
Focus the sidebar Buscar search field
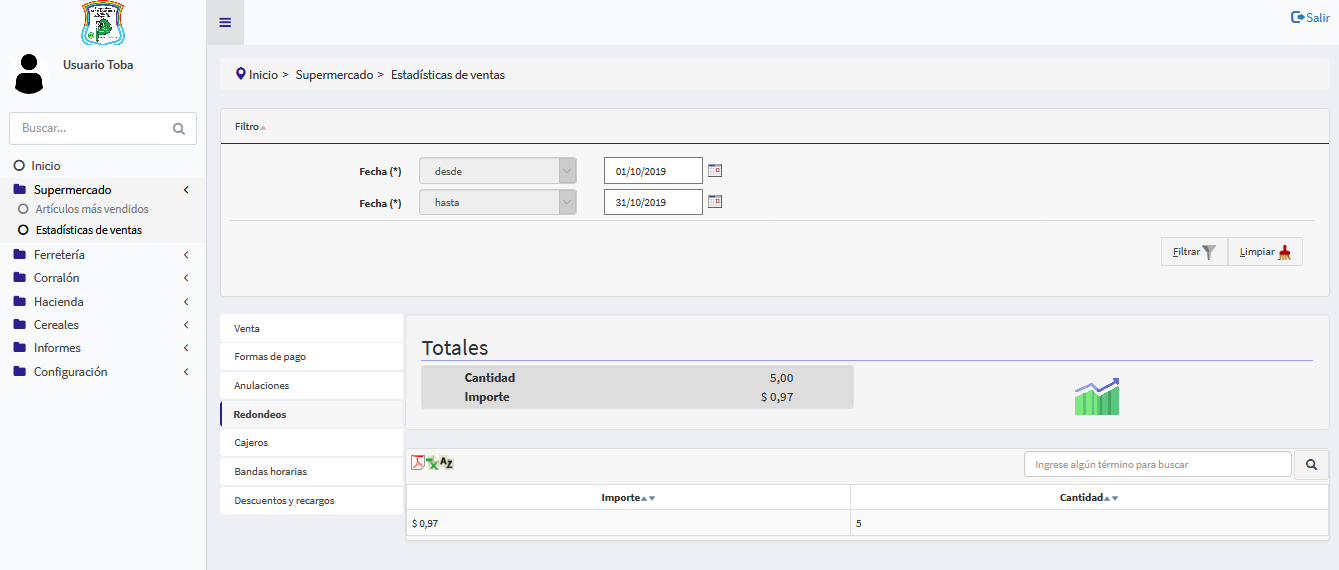pyautogui.click(x=92, y=128)
